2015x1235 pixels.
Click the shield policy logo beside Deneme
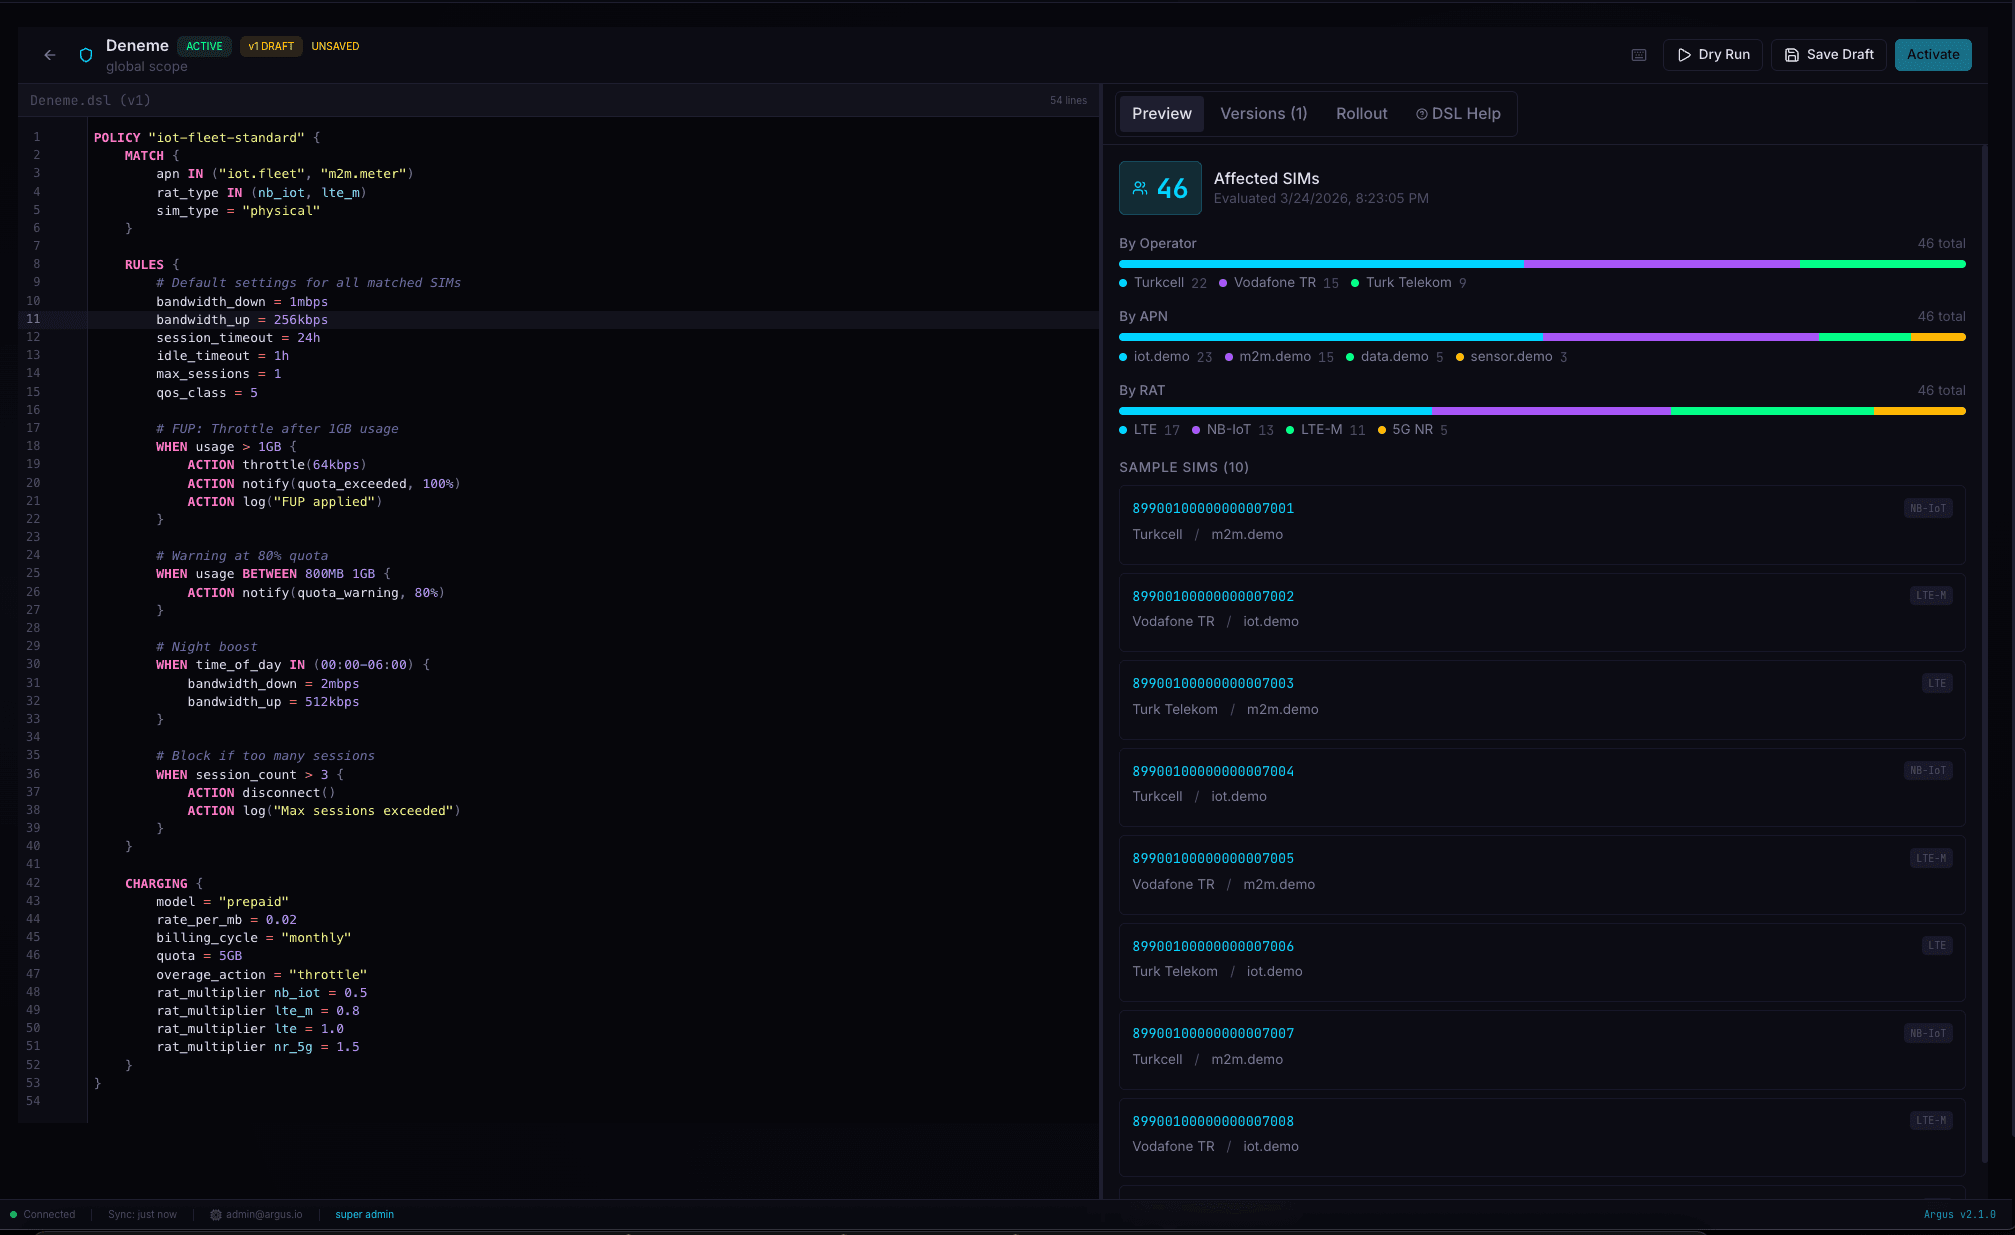85,55
